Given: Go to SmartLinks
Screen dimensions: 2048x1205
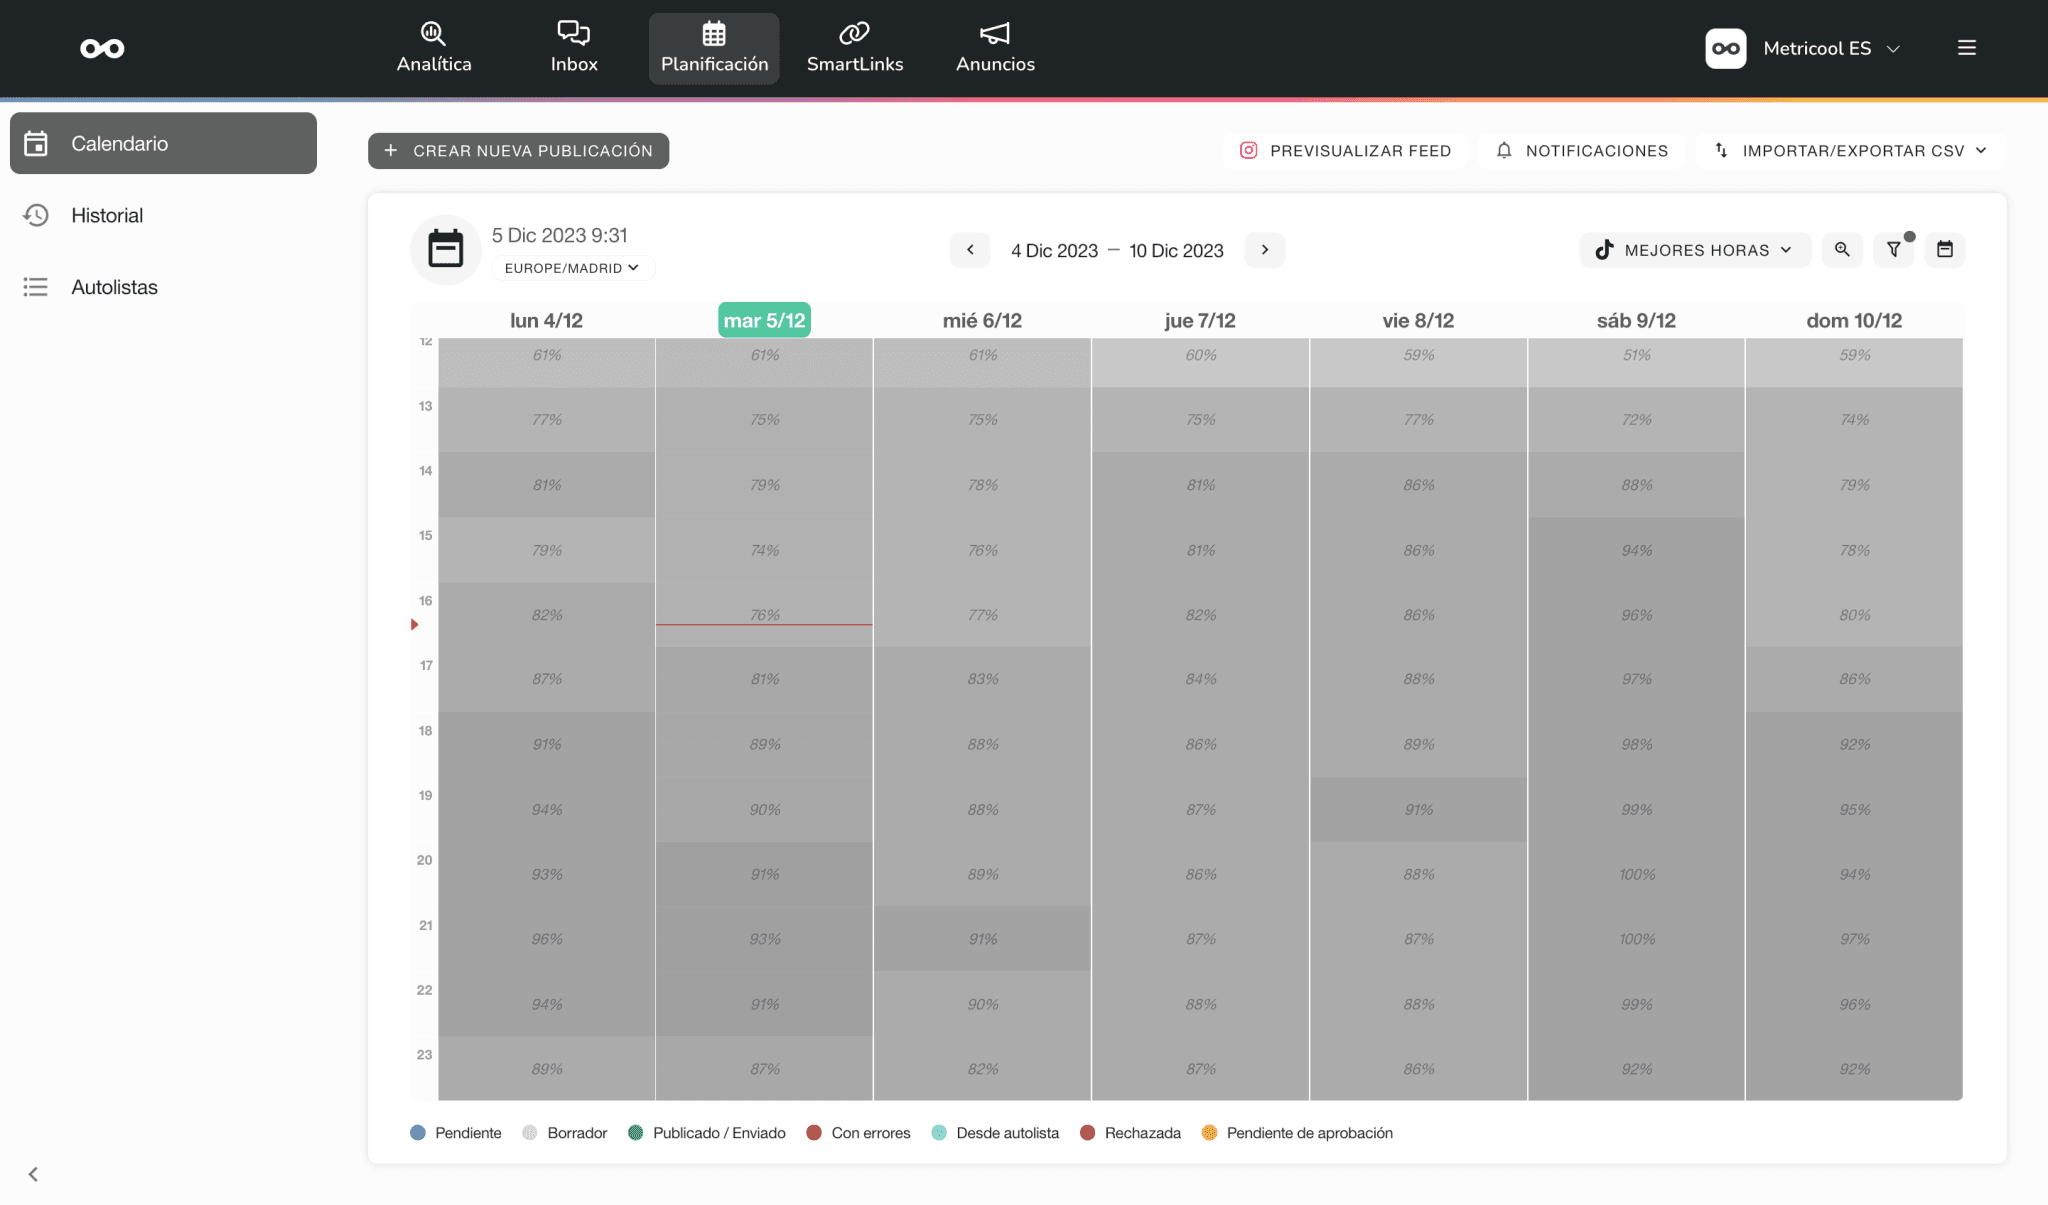Looking at the screenshot, I should (855, 48).
